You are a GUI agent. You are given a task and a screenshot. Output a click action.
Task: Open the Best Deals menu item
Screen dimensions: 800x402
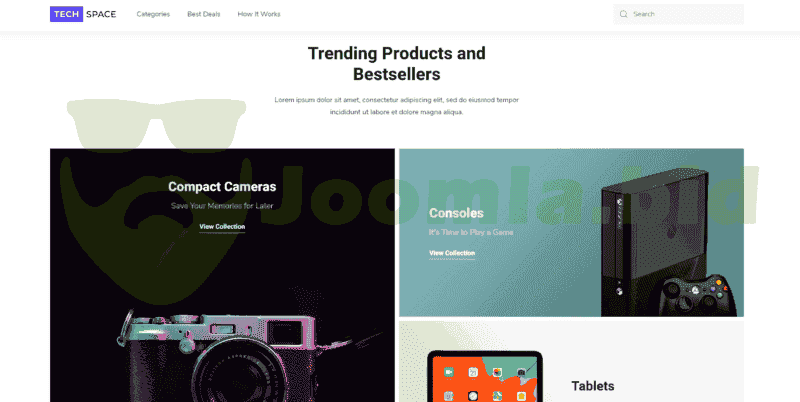tap(204, 14)
